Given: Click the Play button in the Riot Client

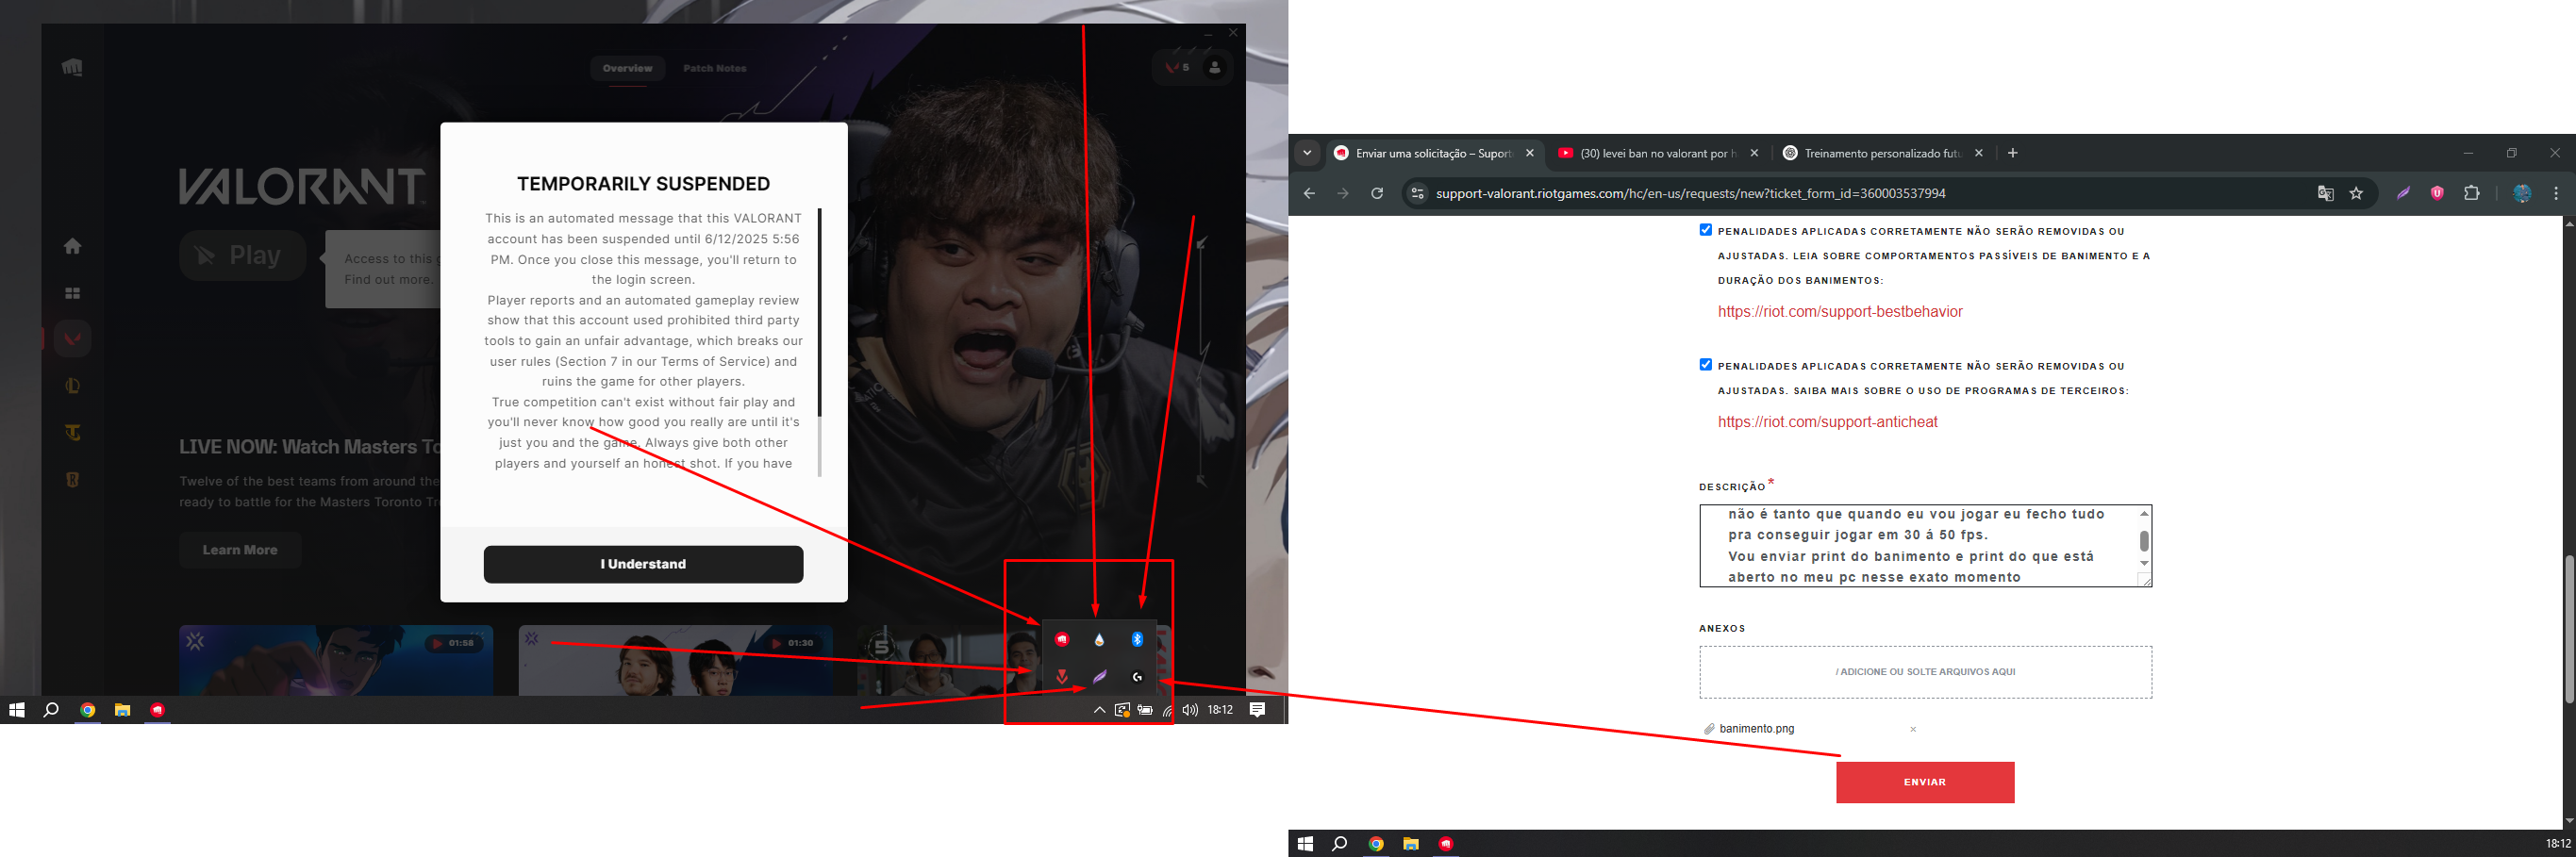Looking at the screenshot, I should [x=243, y=256].
